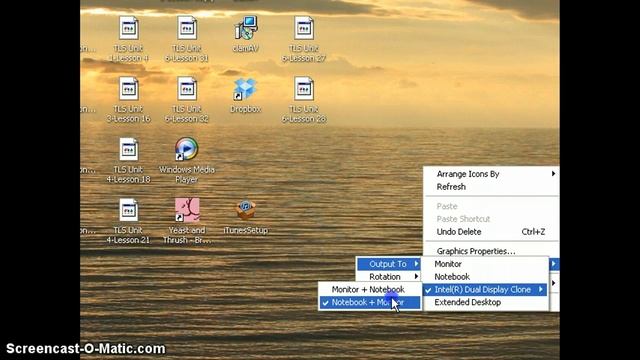Select the TLS Unit 6-Lesson 28 document icon

point(304,89)
